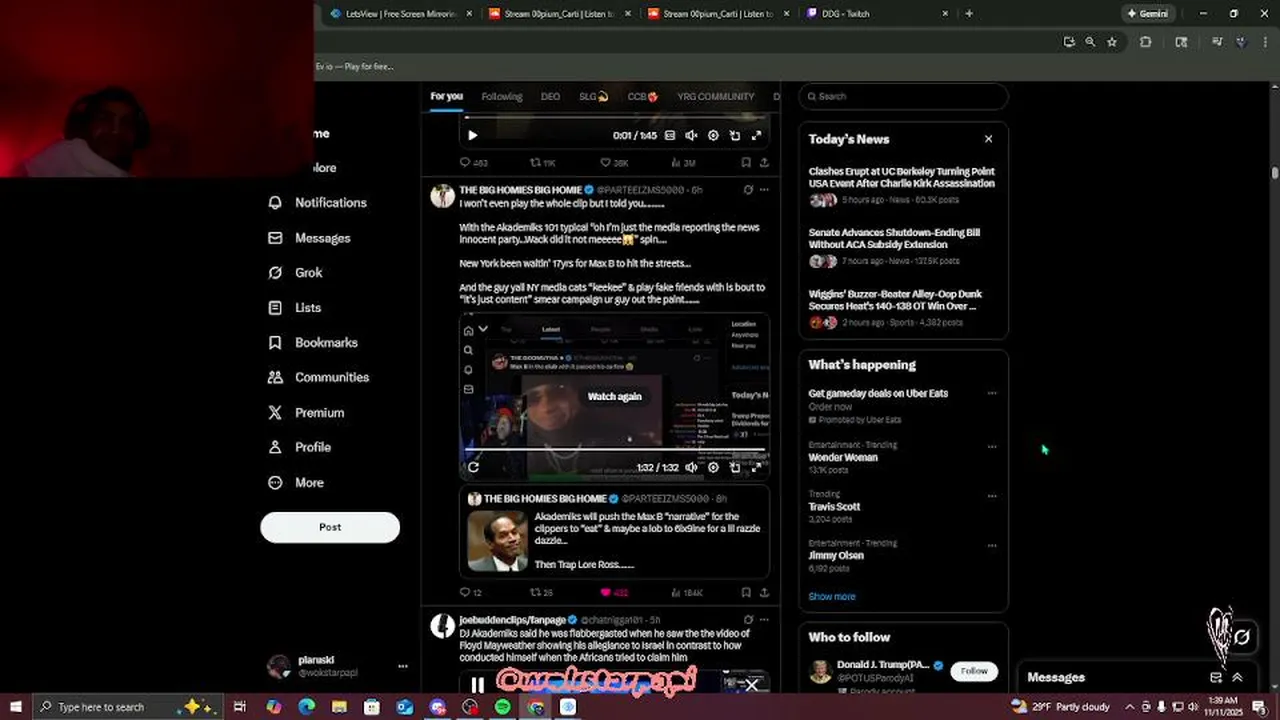Open more options on BIG HOMIES post

pyautogui.click(x=765, y=189)
